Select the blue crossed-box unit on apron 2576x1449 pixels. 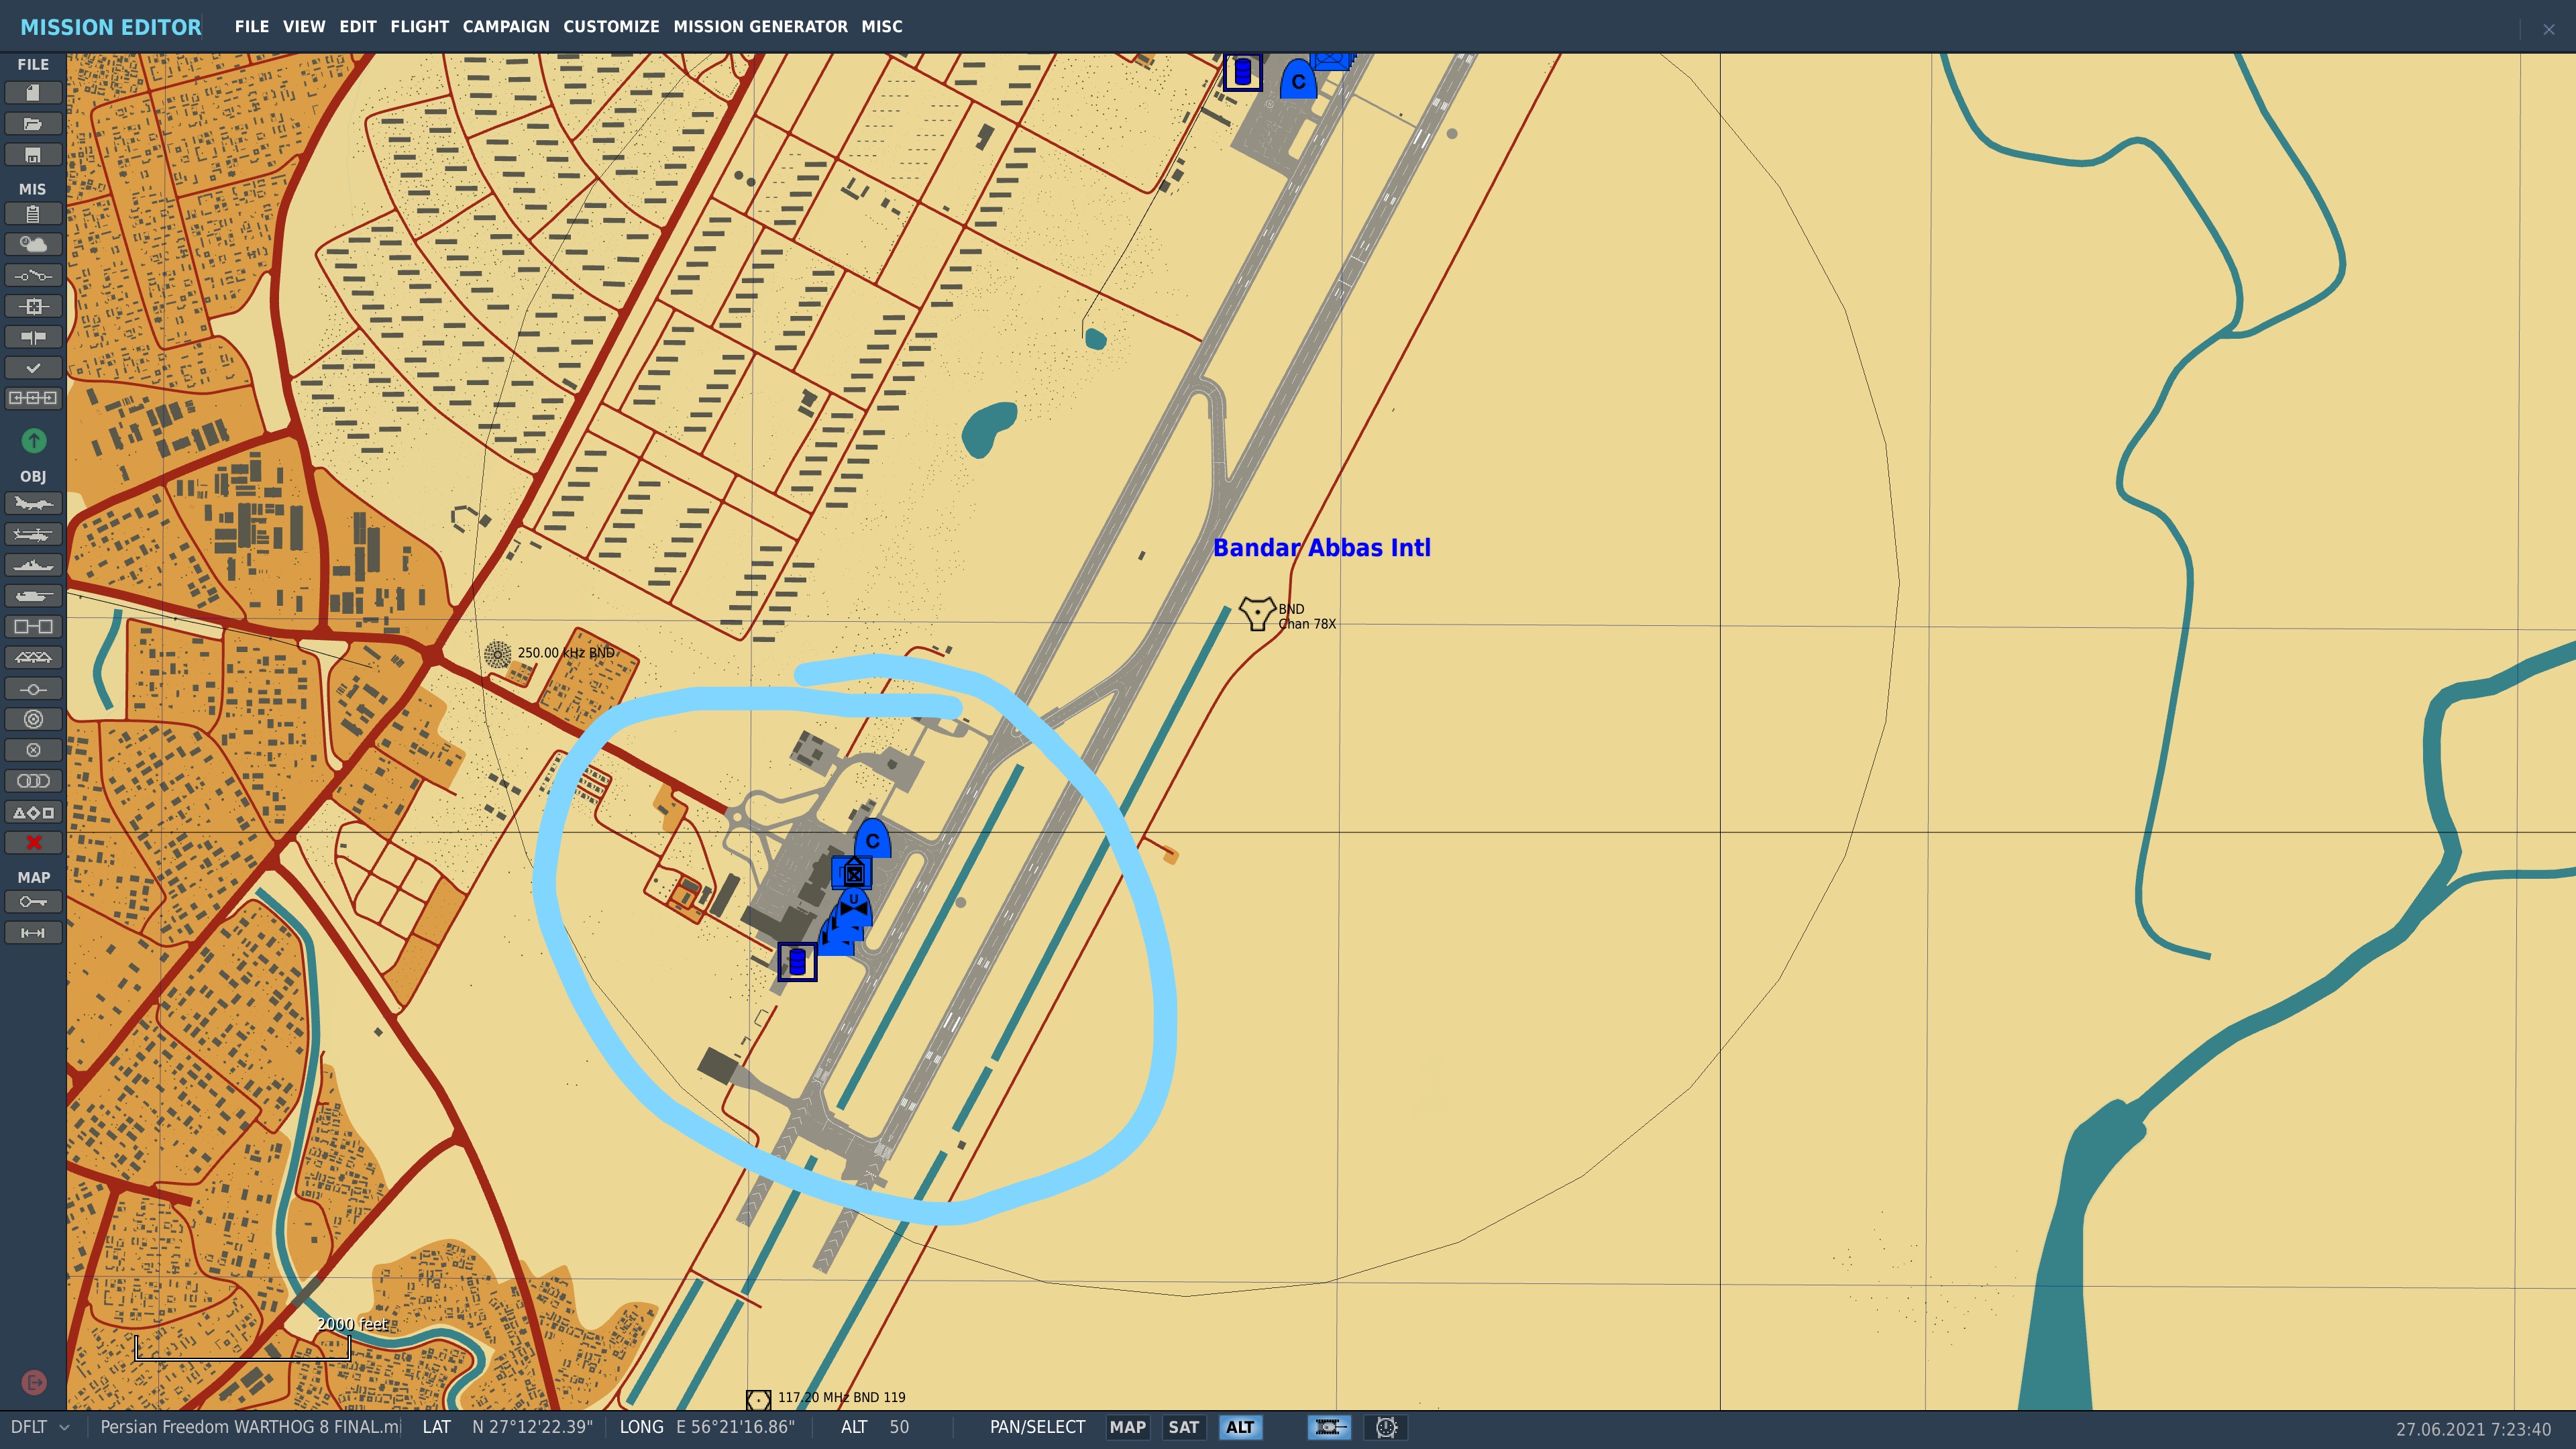click(853, 874)
